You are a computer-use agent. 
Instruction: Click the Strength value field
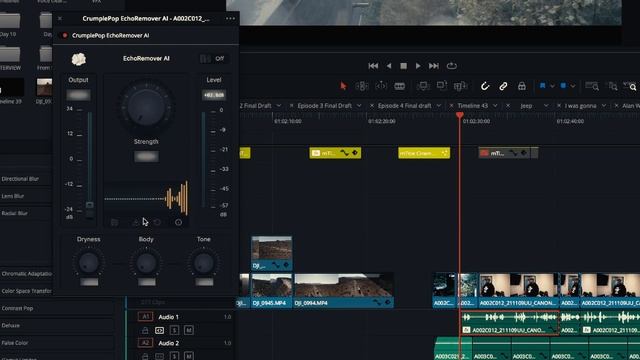click(x=146, y=157)
